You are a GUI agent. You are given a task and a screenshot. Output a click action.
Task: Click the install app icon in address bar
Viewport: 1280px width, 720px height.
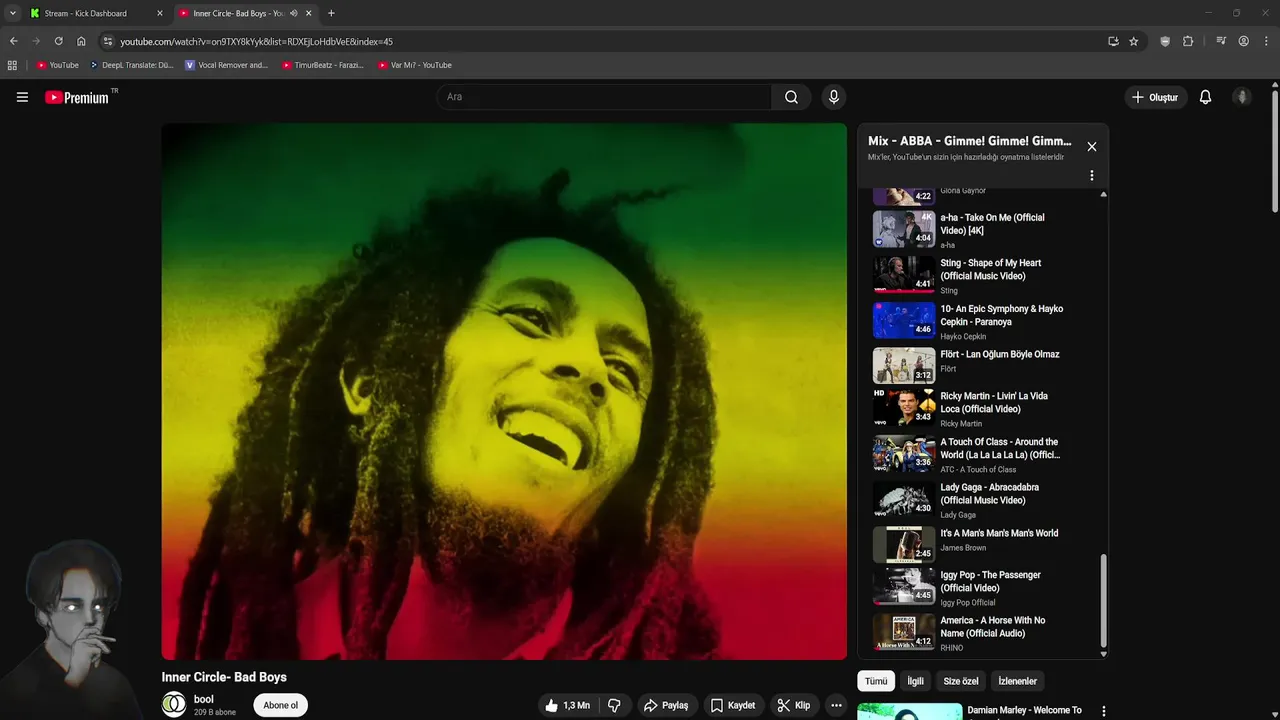(1113, 41)
